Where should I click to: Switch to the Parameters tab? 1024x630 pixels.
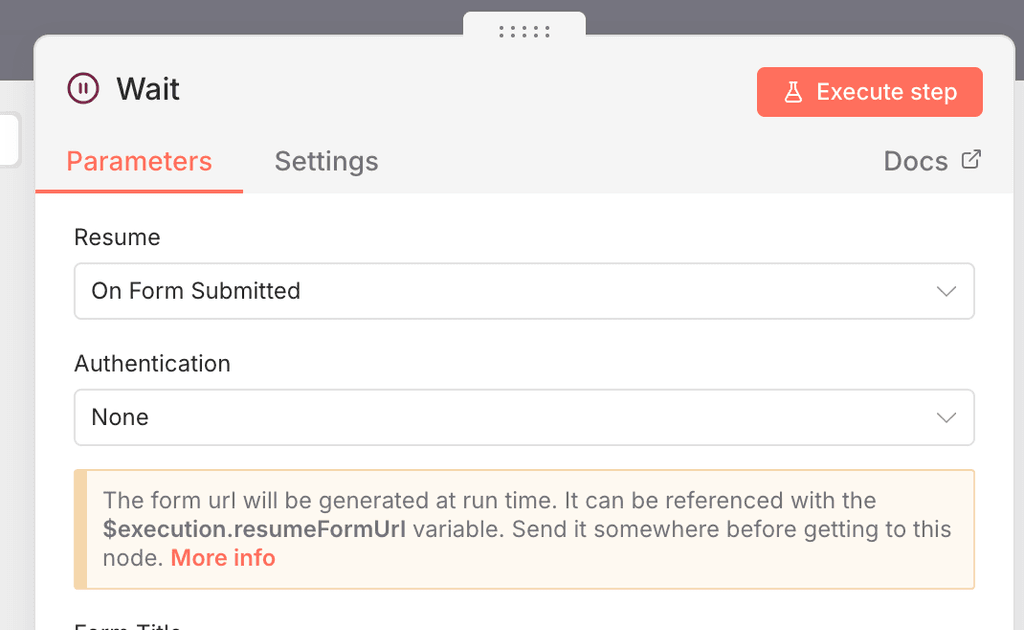[x=139, y=161]
